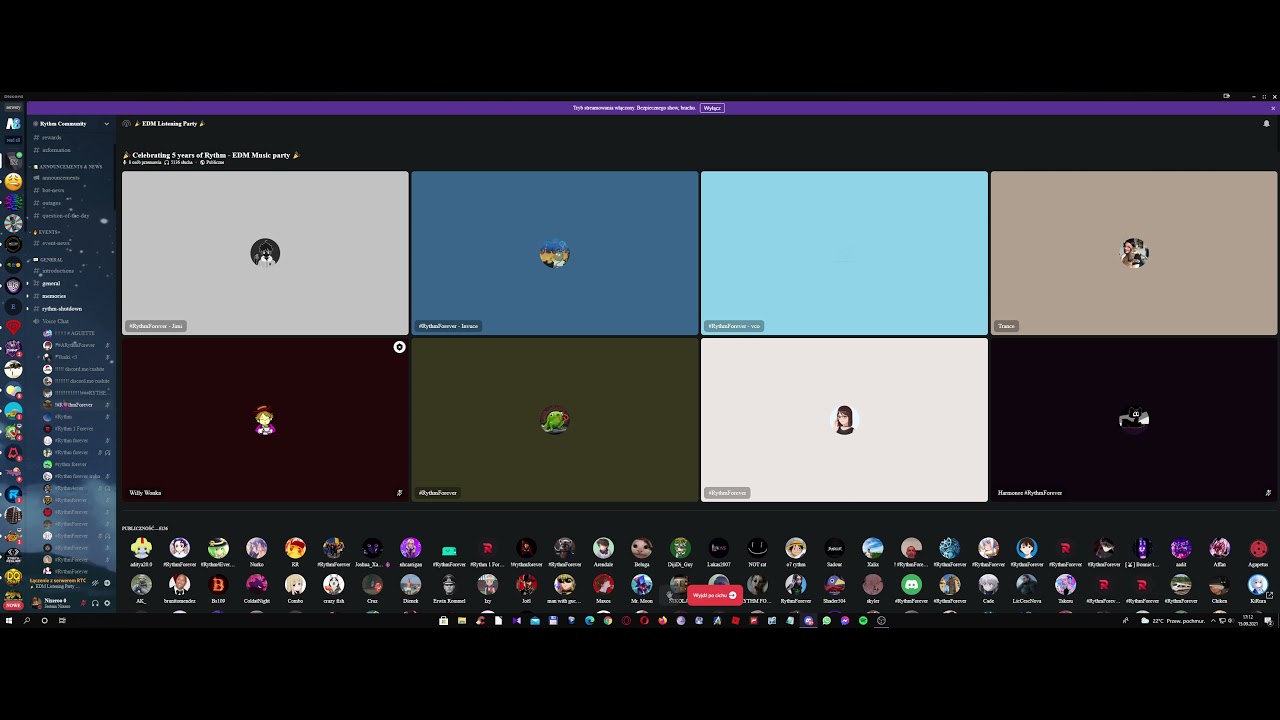
Task: Select the #RythmForever - Invace speaker tile
Action: click(555, 253)
